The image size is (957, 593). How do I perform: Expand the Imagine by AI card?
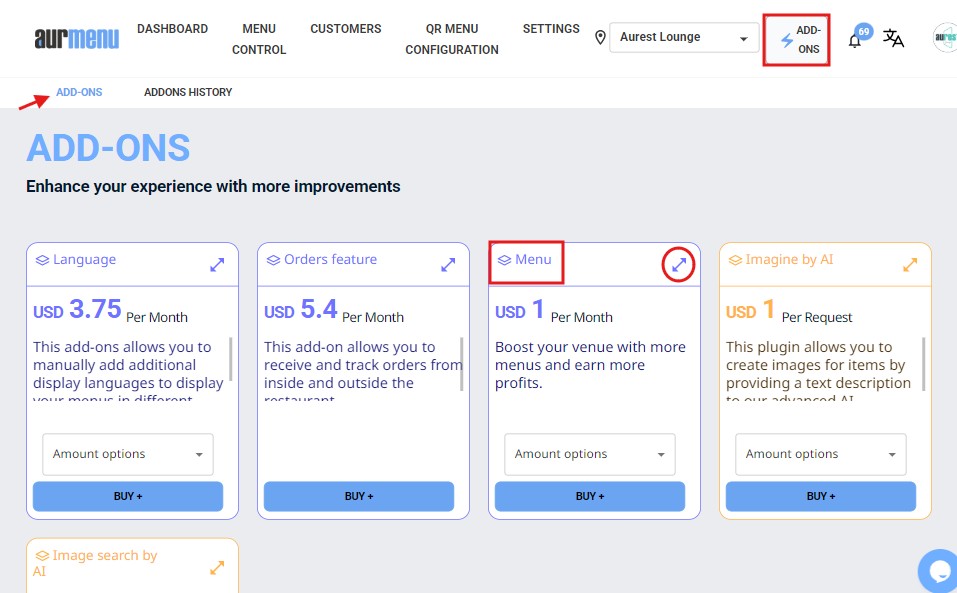pos(910,265)
